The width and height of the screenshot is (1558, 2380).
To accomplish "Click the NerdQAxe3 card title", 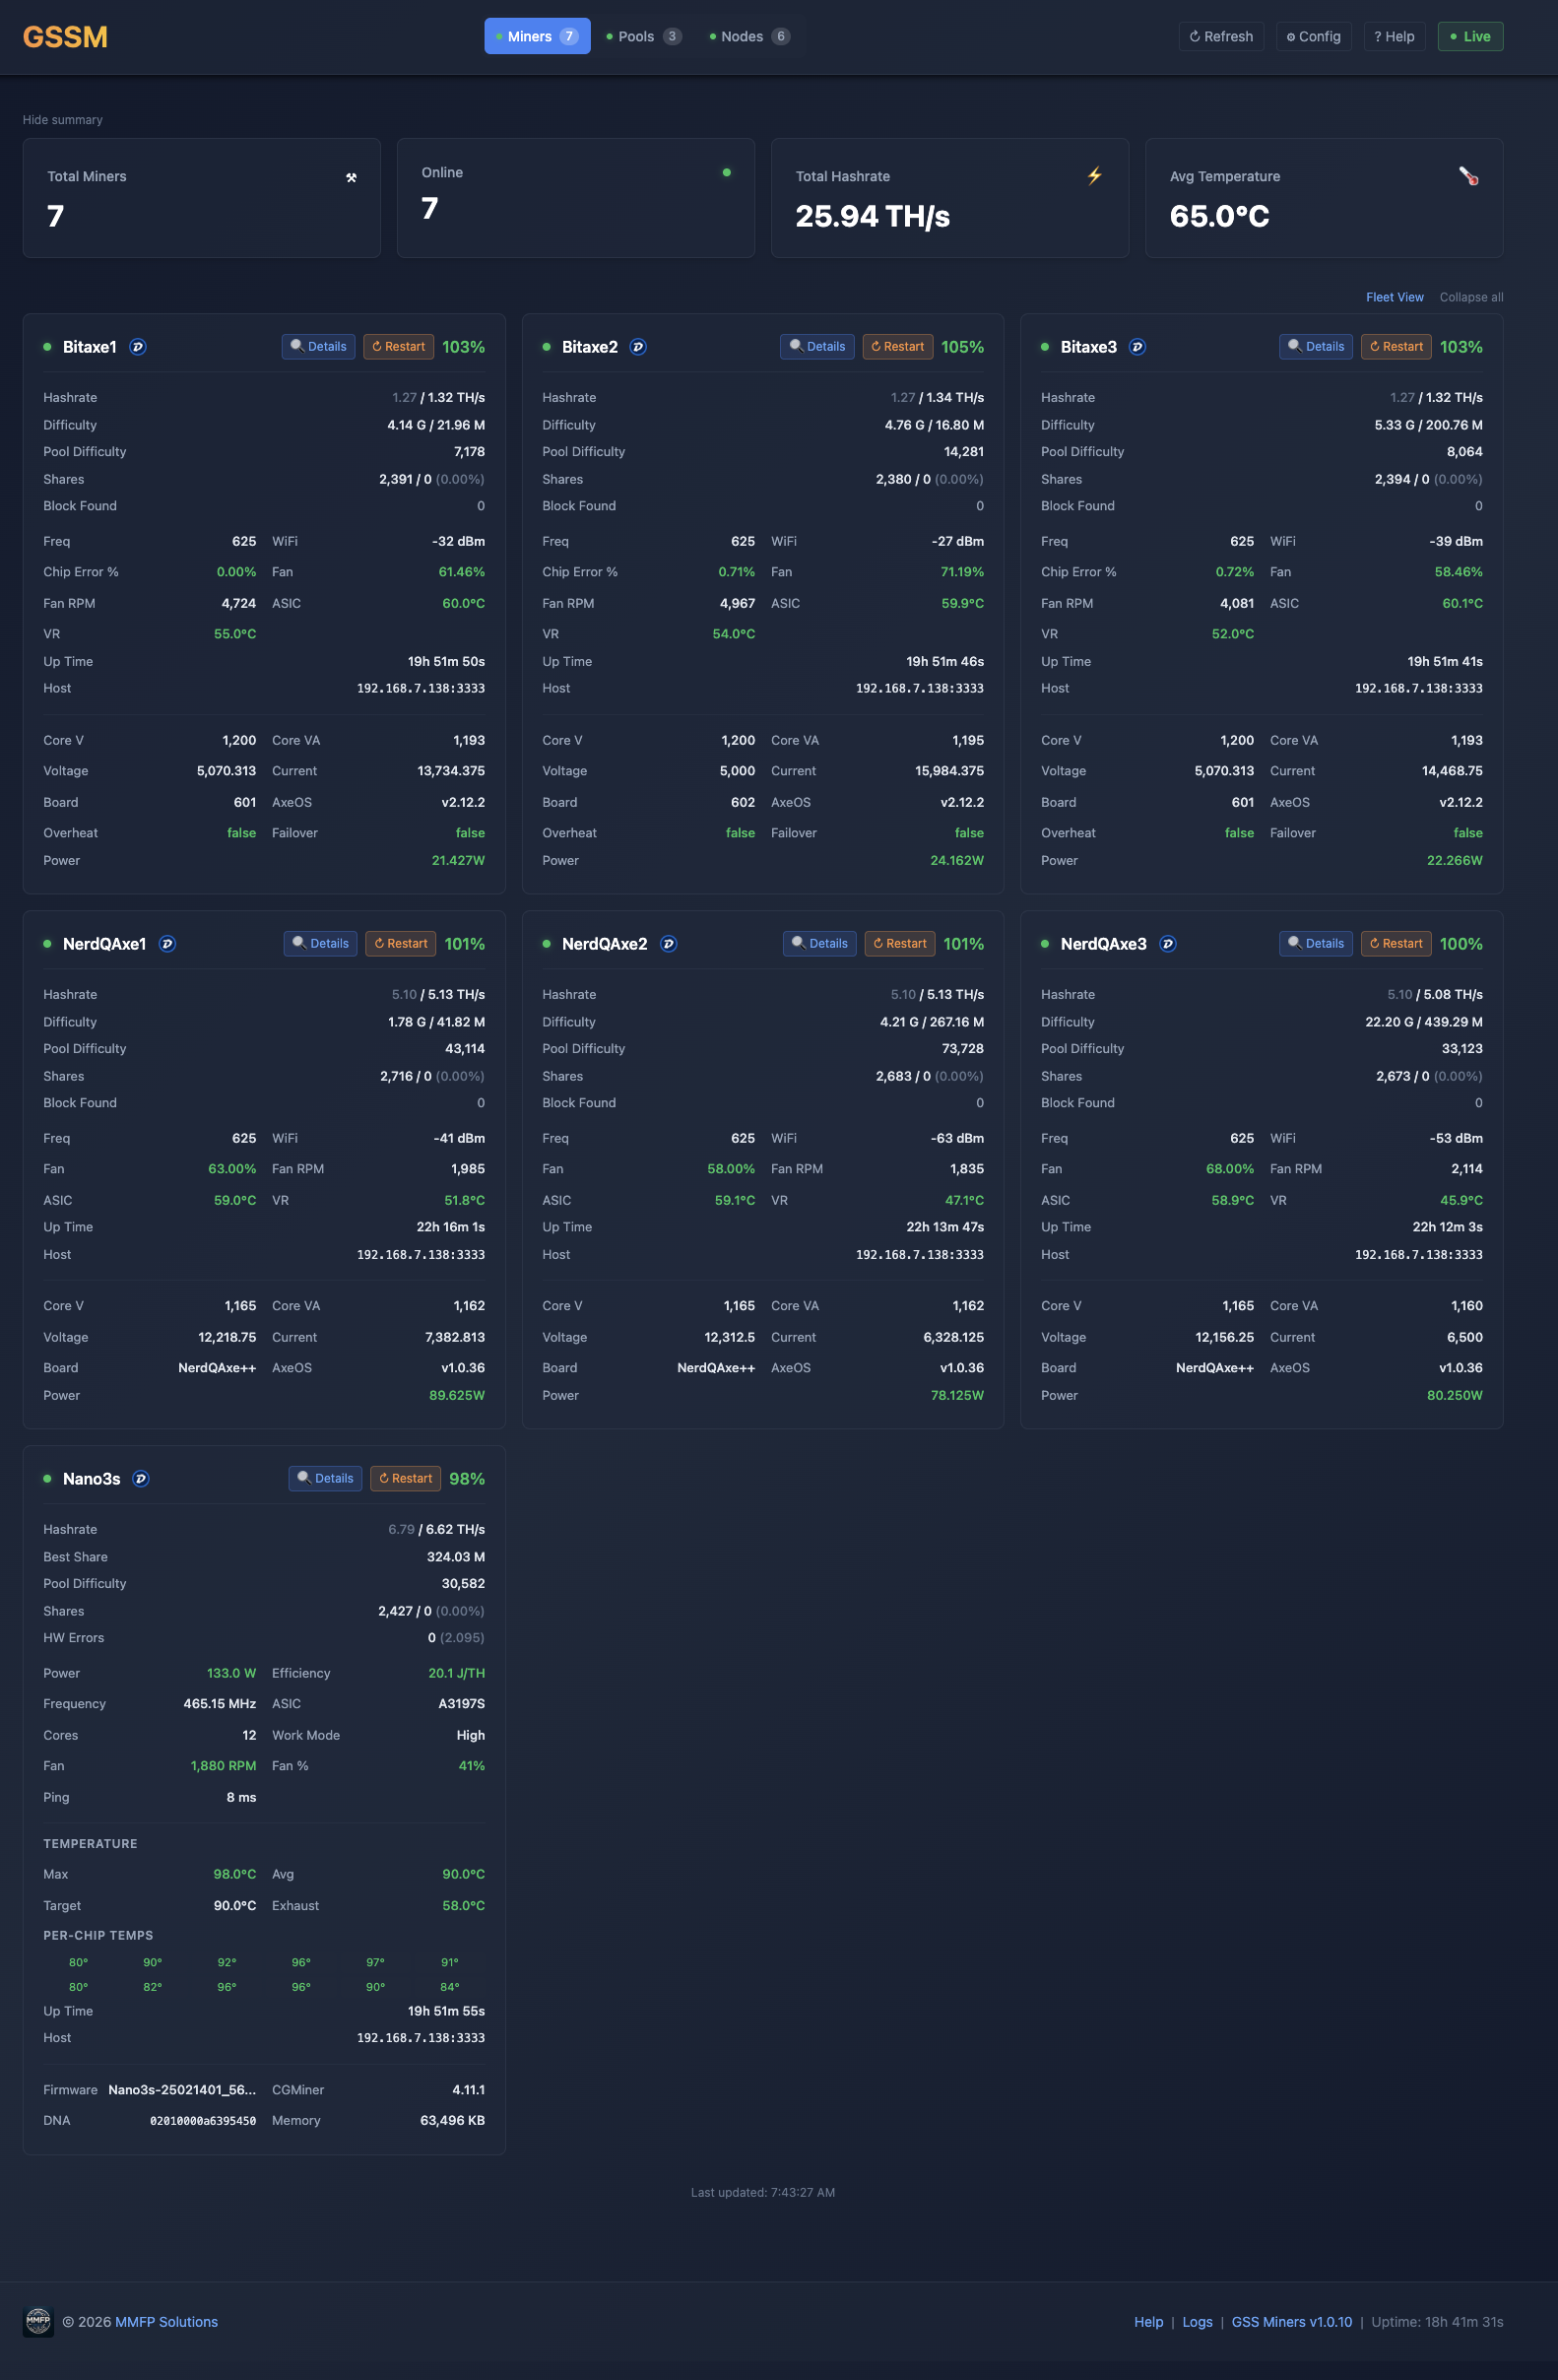I will [x=1103, y=944].
